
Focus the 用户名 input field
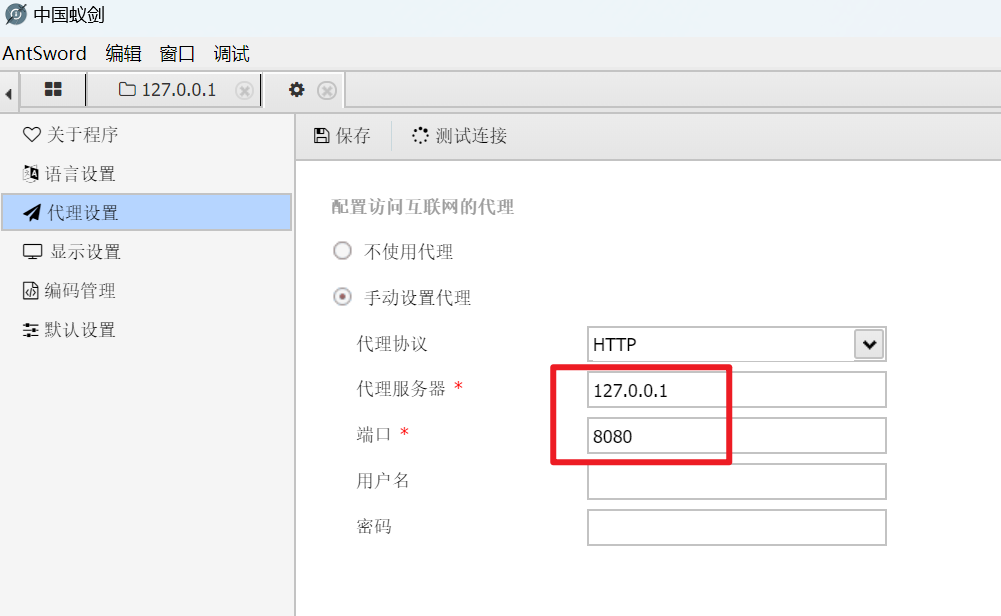point(737,482)
